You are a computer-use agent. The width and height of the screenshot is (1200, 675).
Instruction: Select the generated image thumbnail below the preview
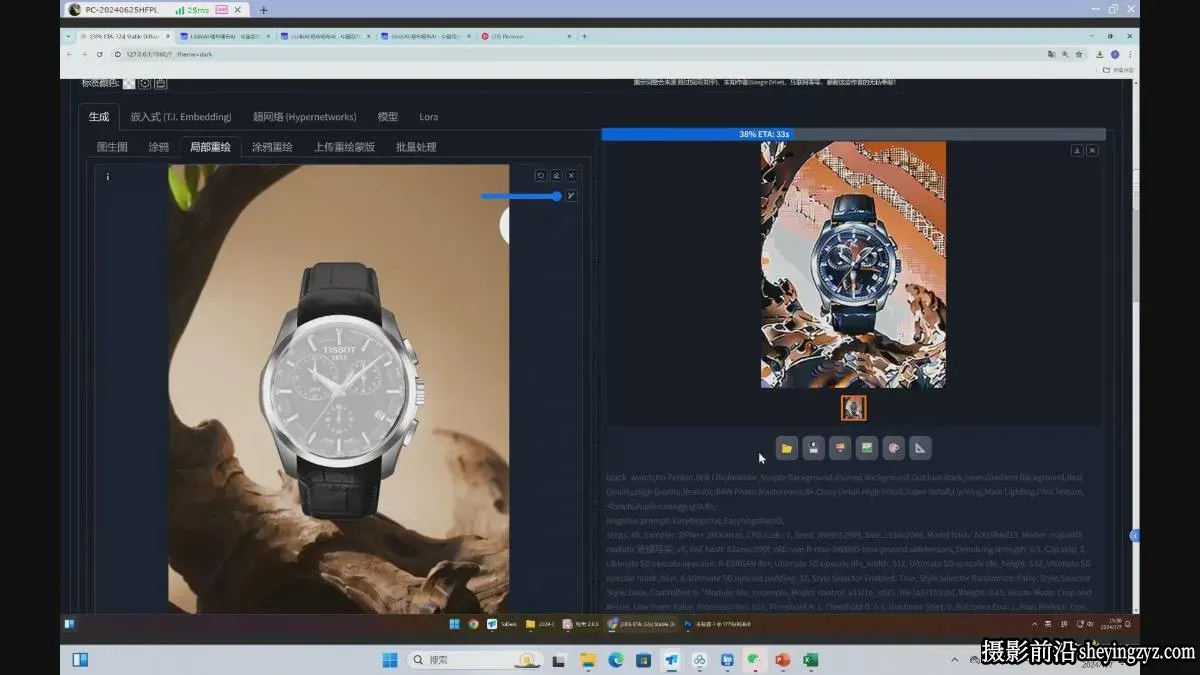[853, 408]
